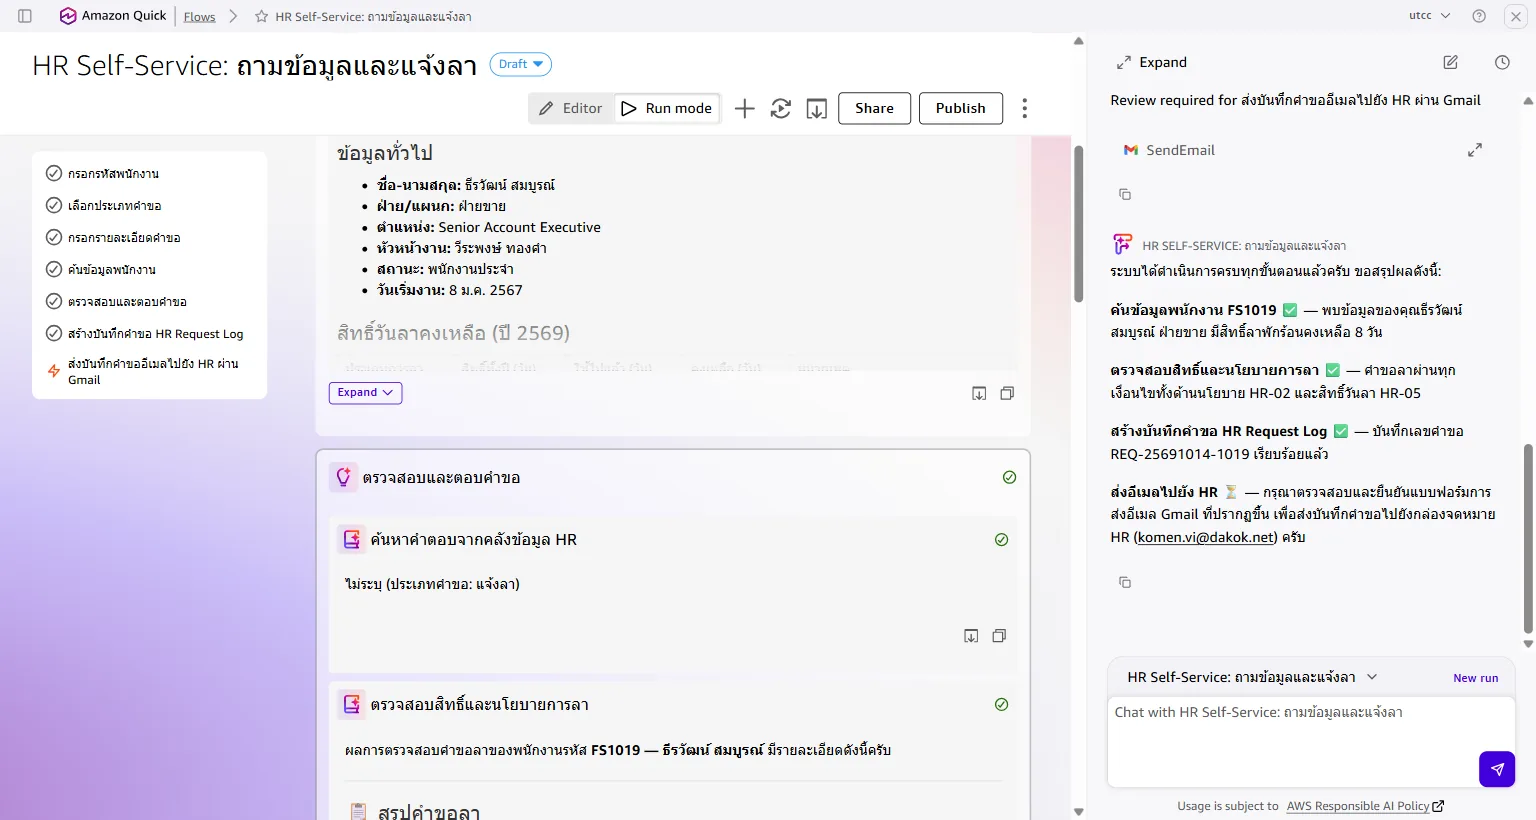Add a new step with plus icon
The width and height of the screenshot is (1536, 820).
[744, 108]
